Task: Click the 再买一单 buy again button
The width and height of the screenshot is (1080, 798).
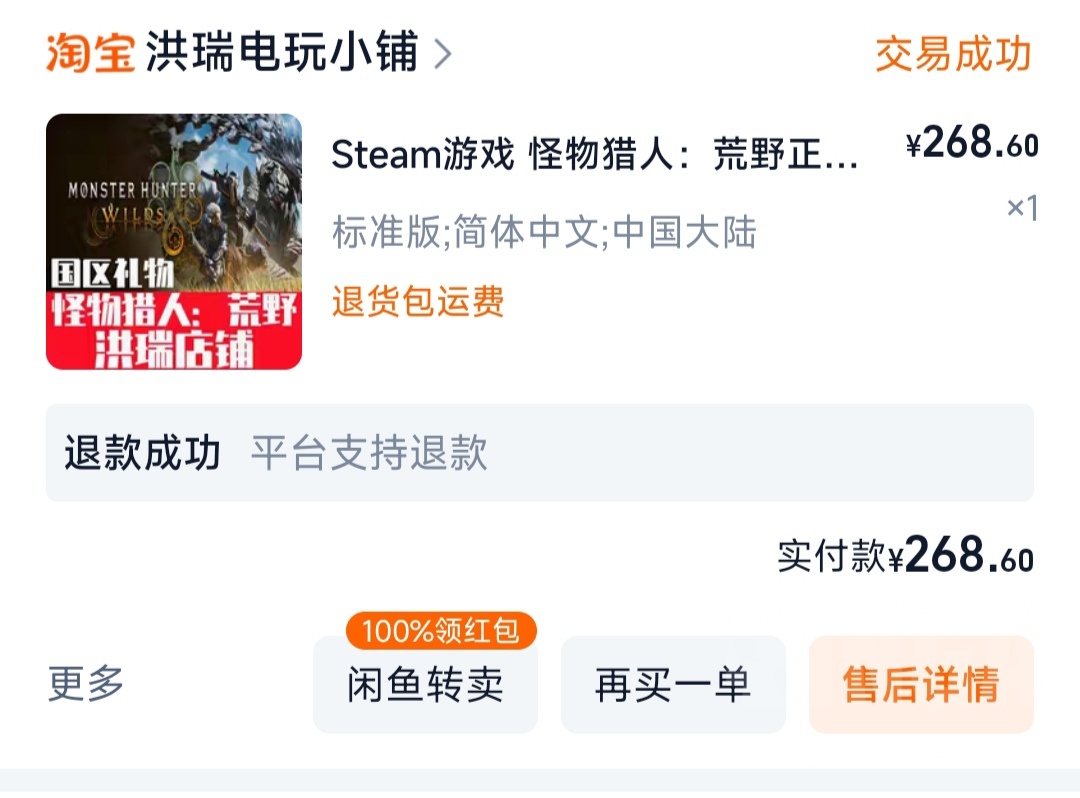Action: [x=672, y=685]
